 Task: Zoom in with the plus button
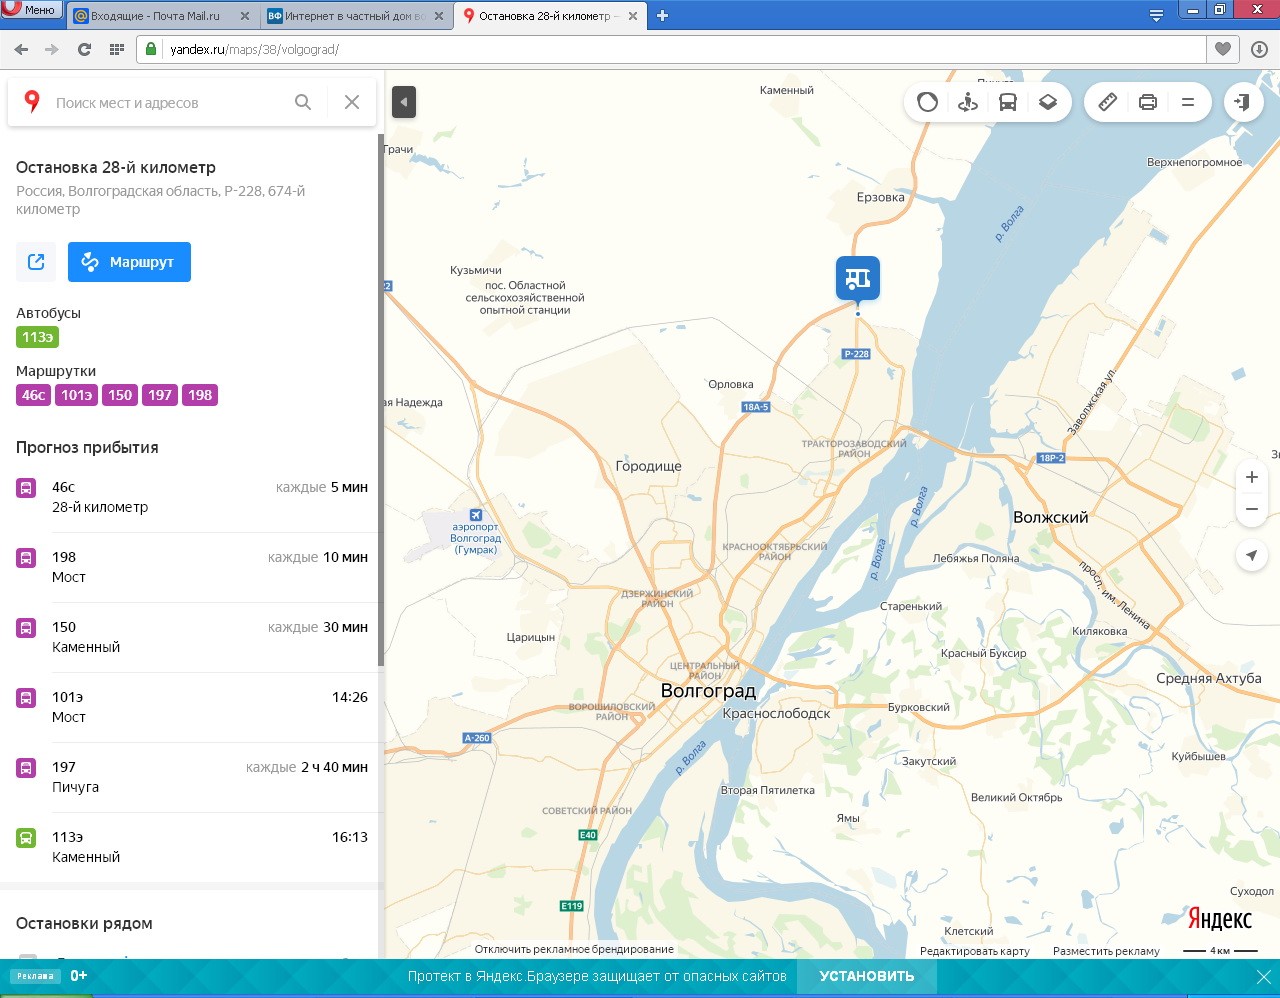point(1252,477)
